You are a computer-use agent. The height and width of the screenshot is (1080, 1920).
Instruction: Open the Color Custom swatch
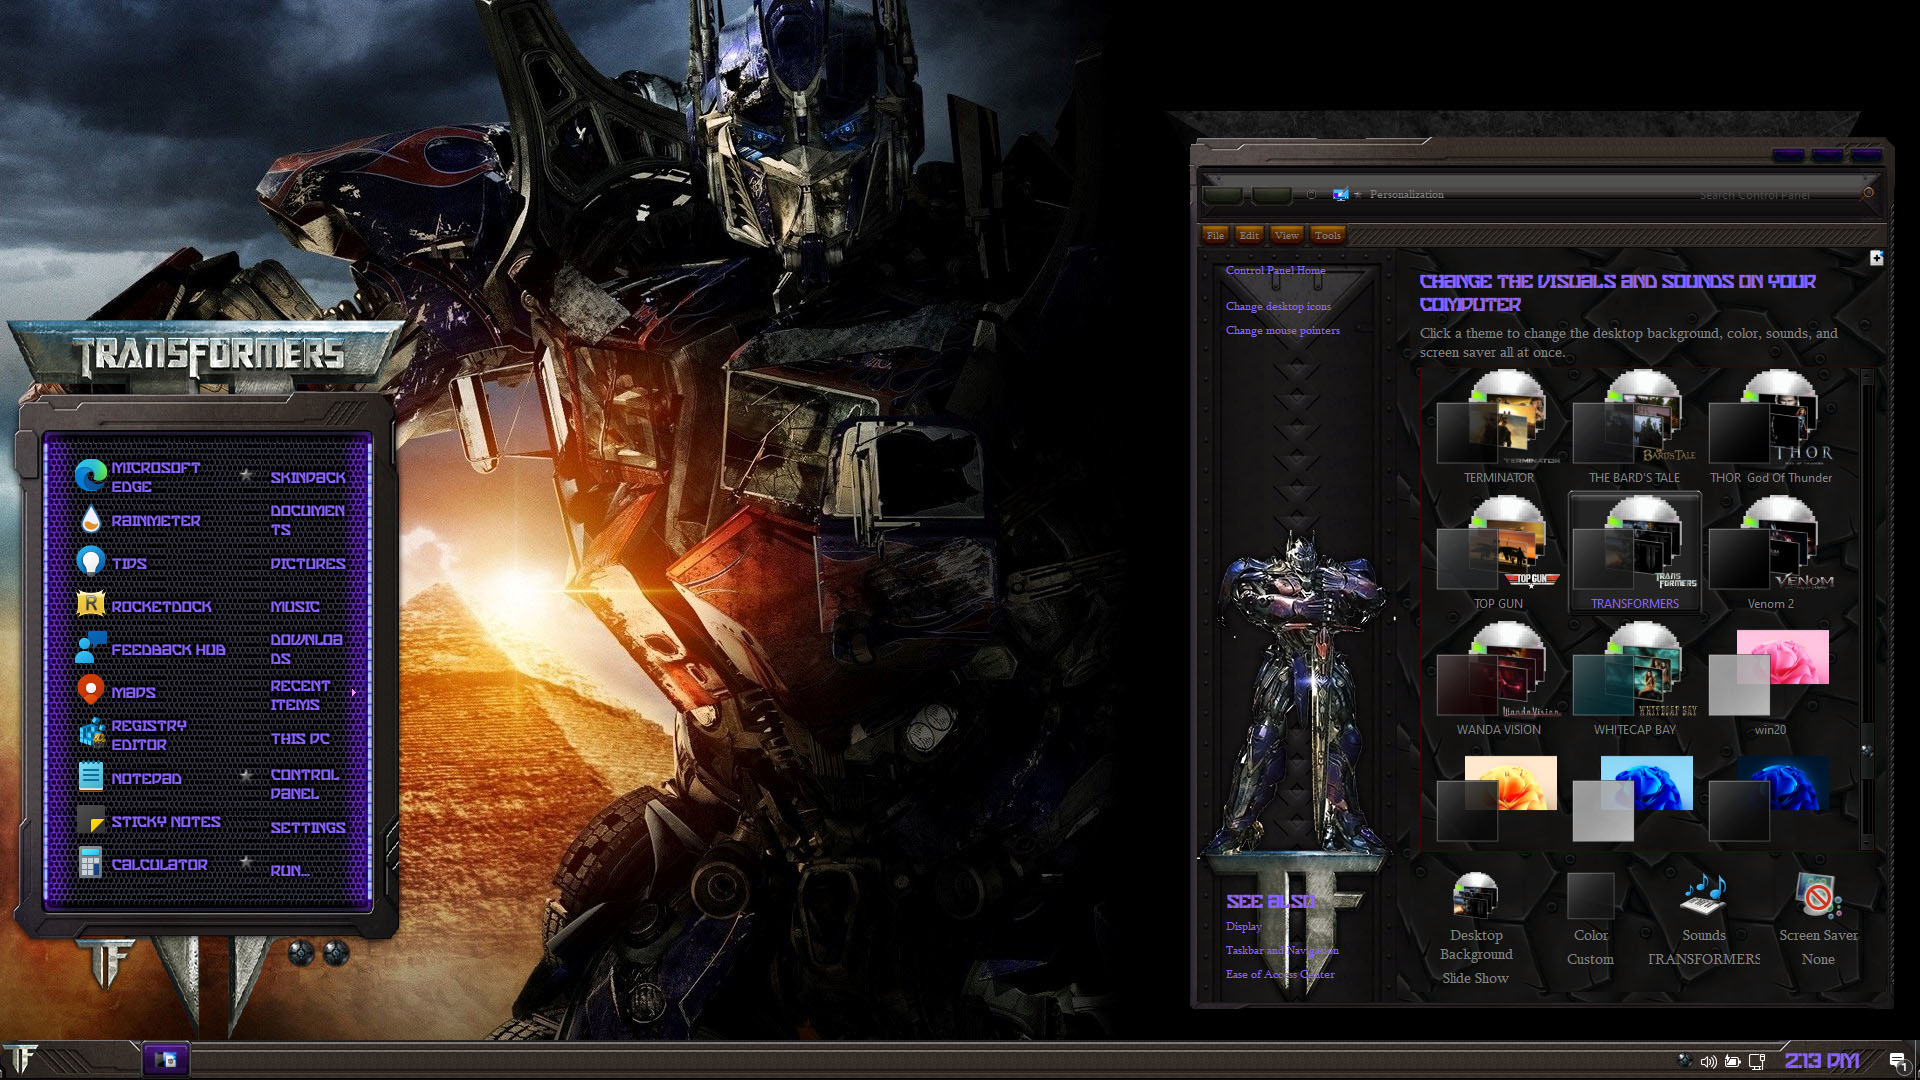point(1590,897)
